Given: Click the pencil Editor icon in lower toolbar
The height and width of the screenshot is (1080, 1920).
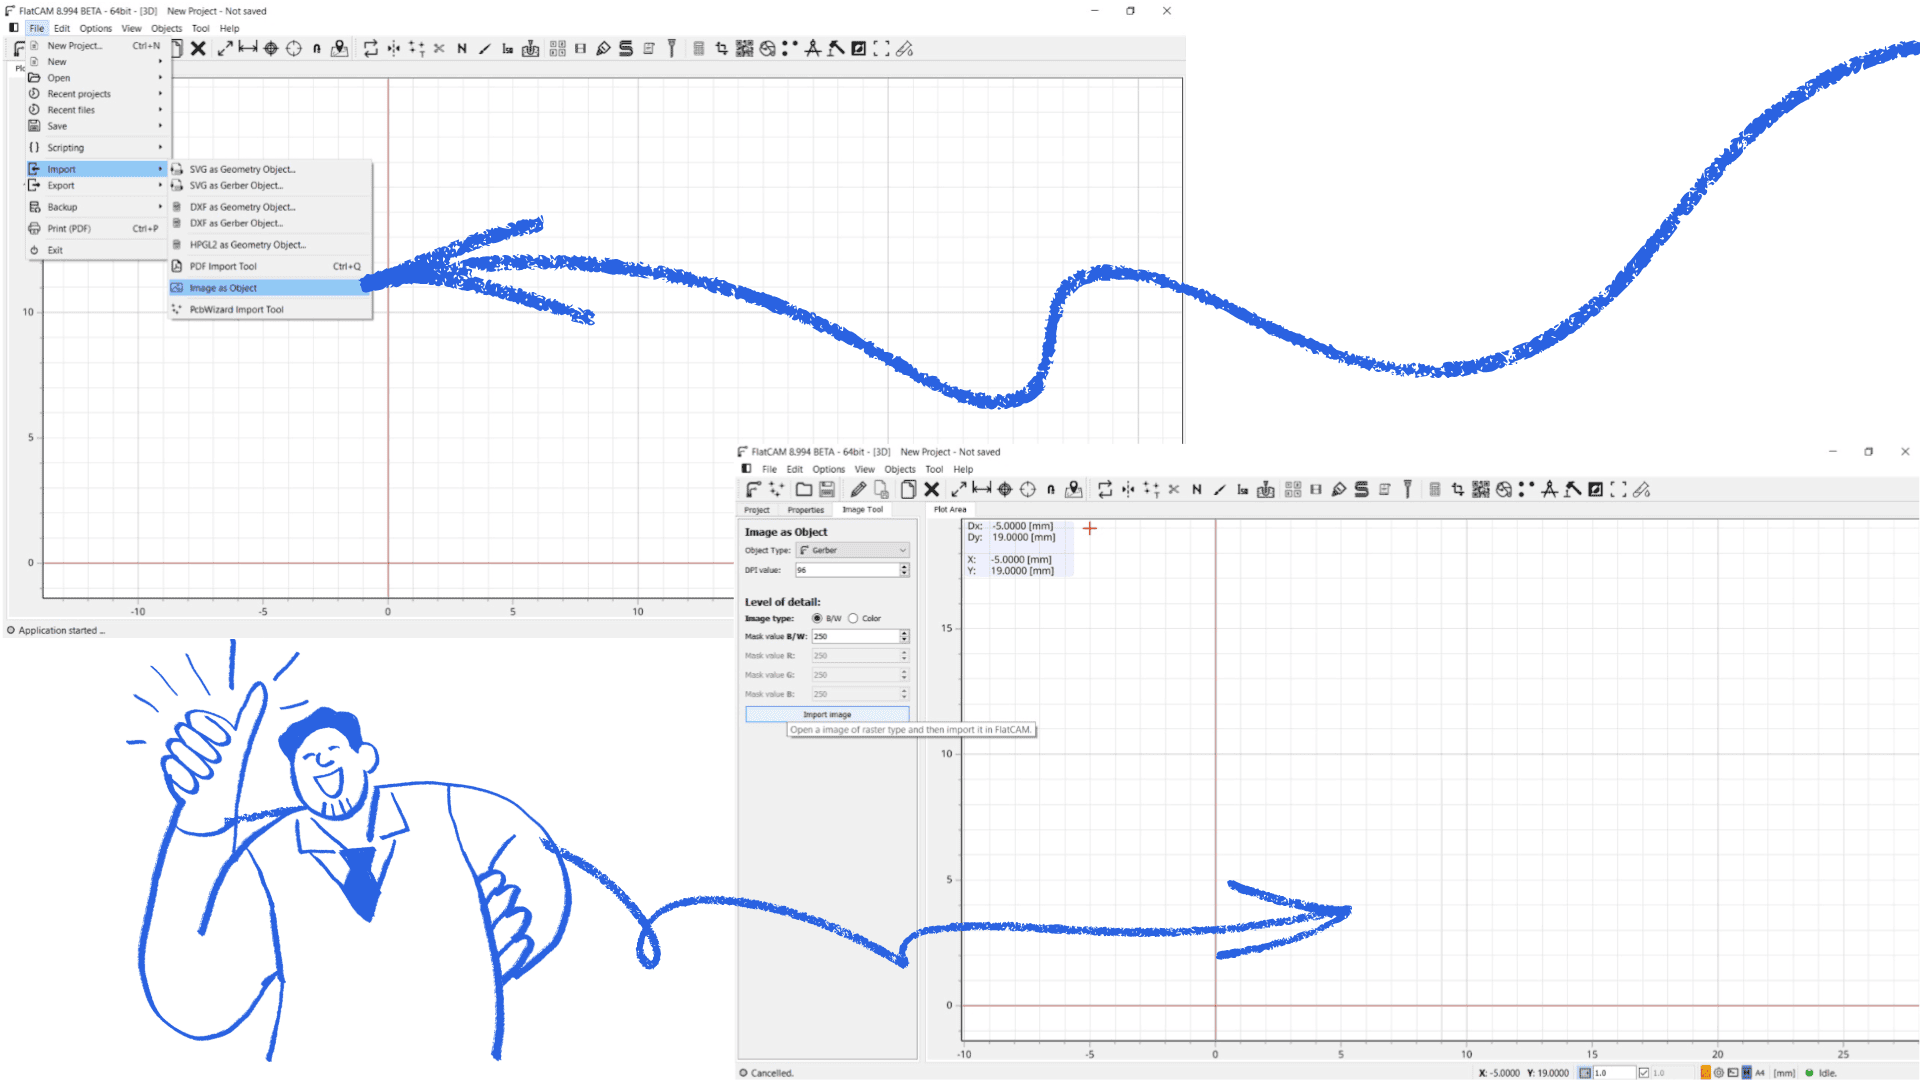Looking at the screenshot, I should point(858,489).
